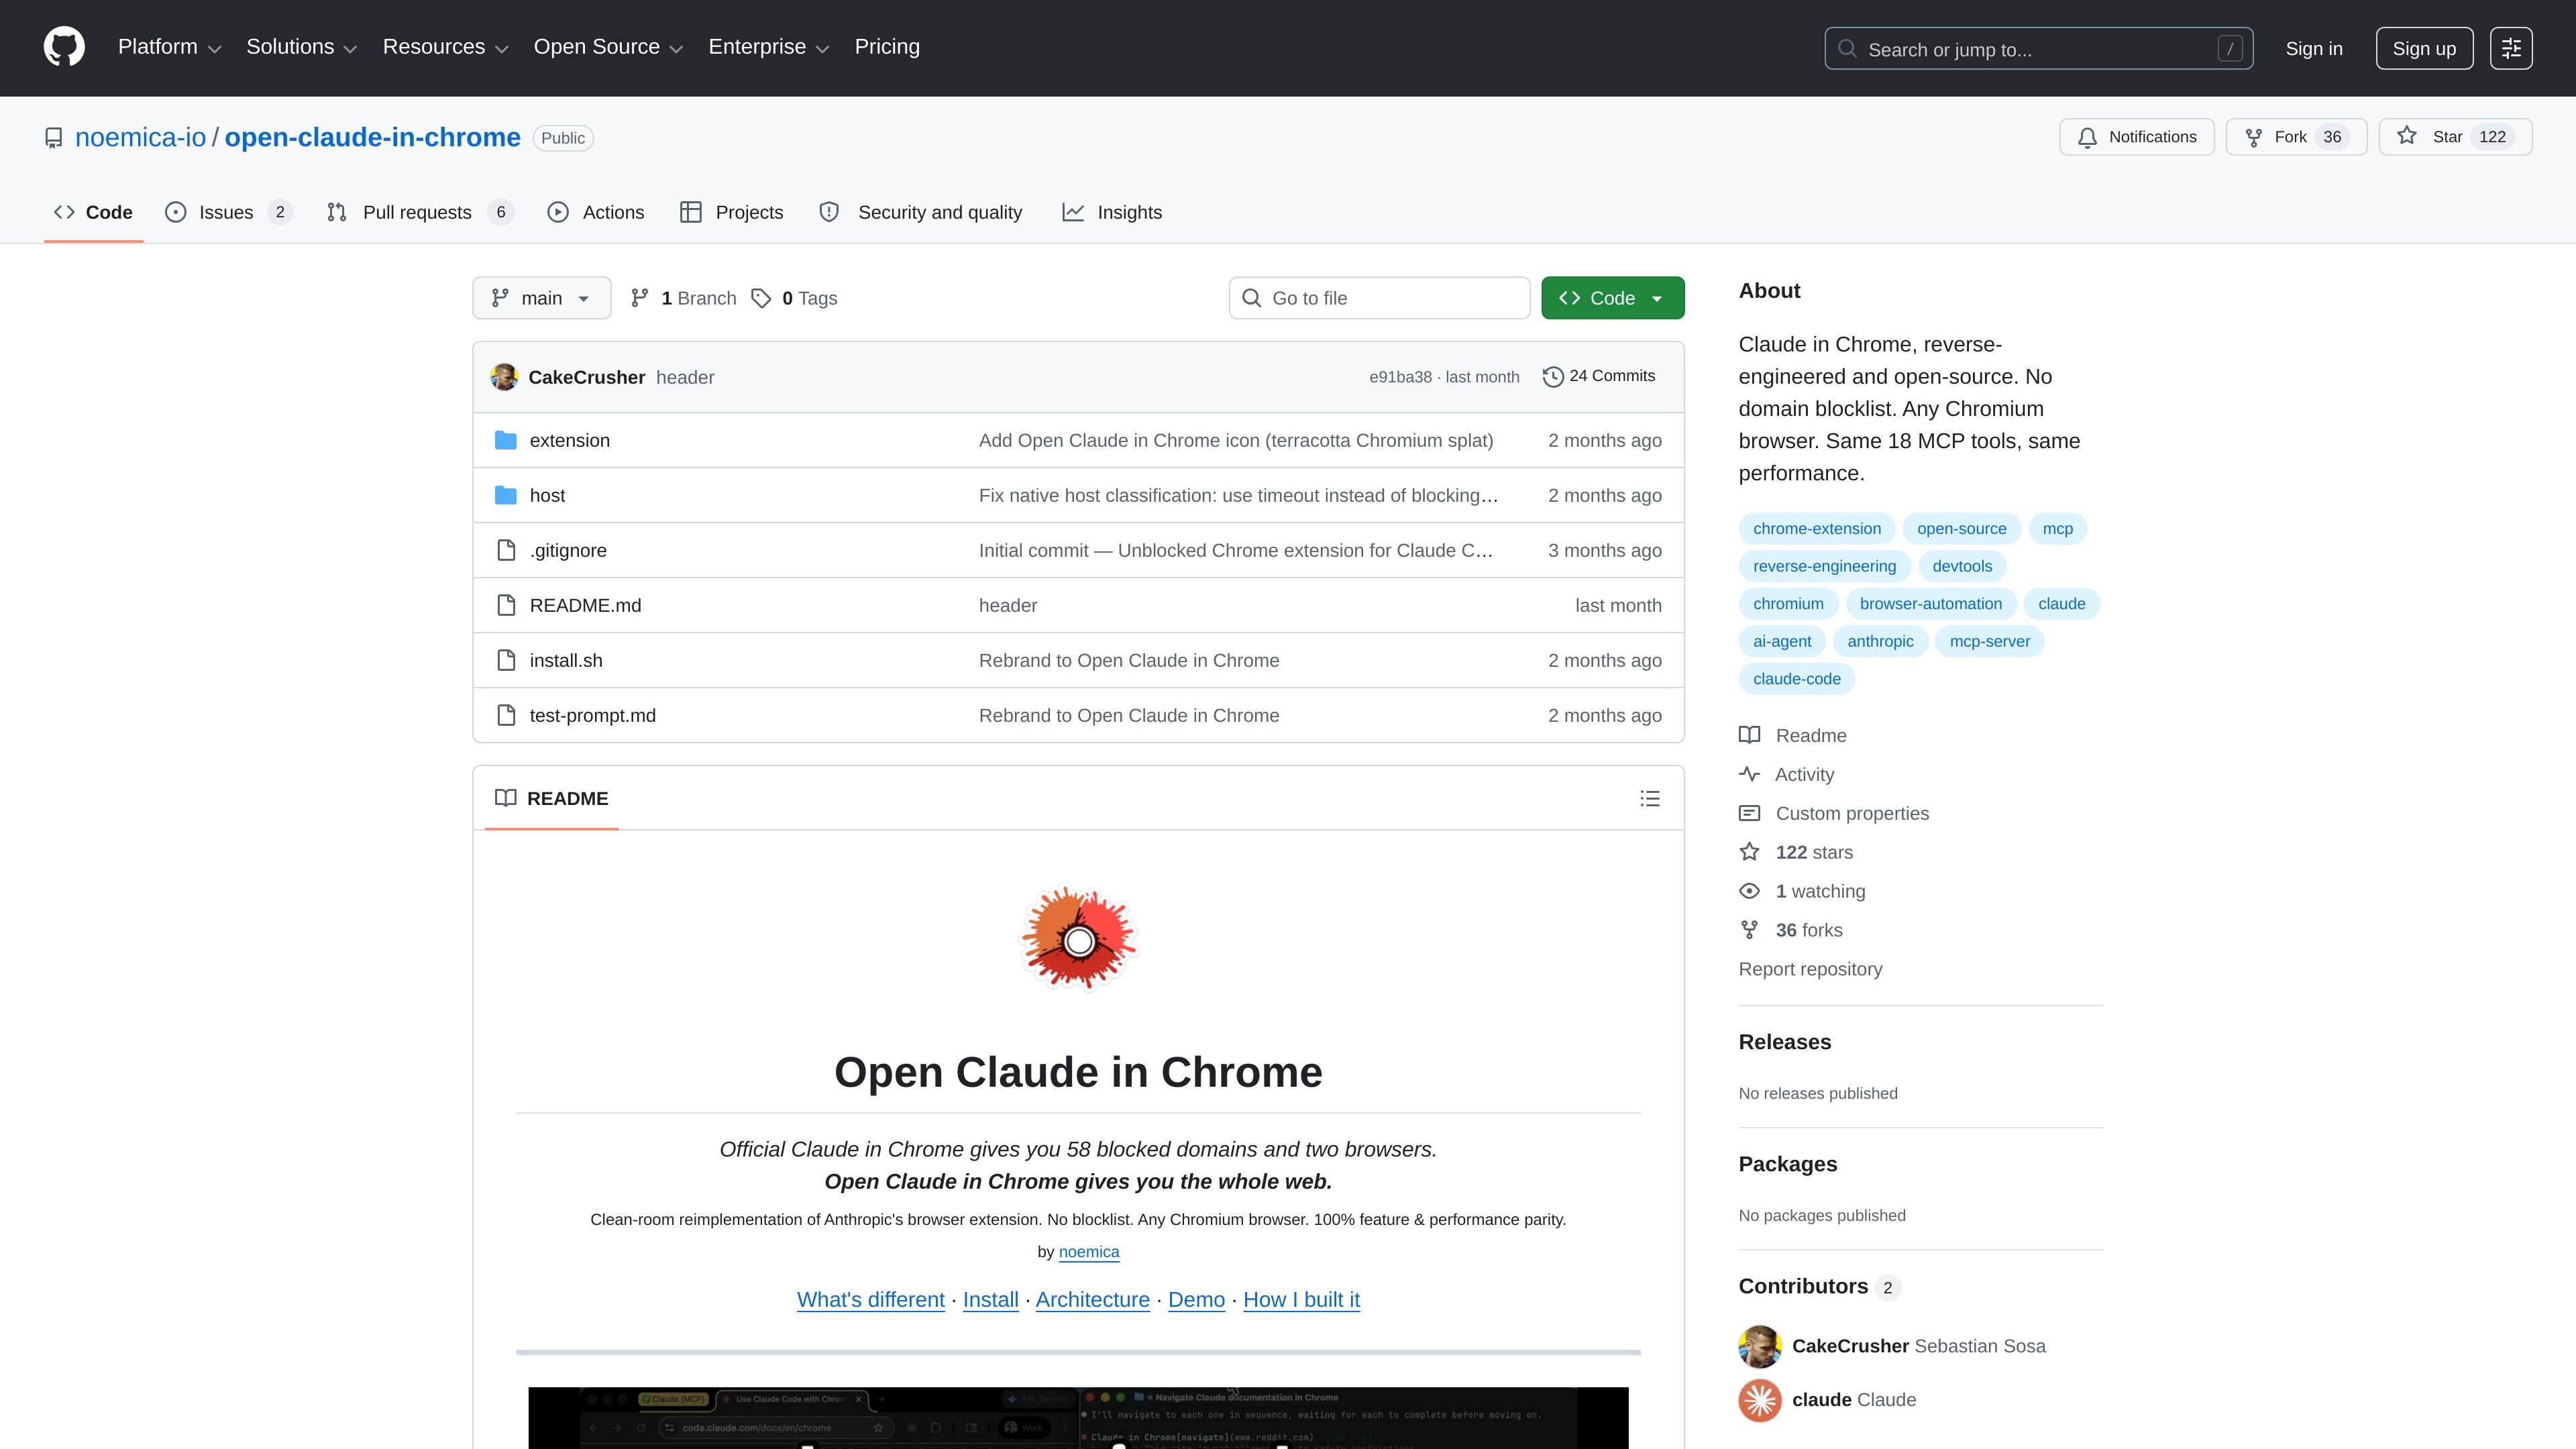Switch to the Issues tab
This screenshot has width=2576, height=1449.
pyautogui.click(x=229, y=212)
